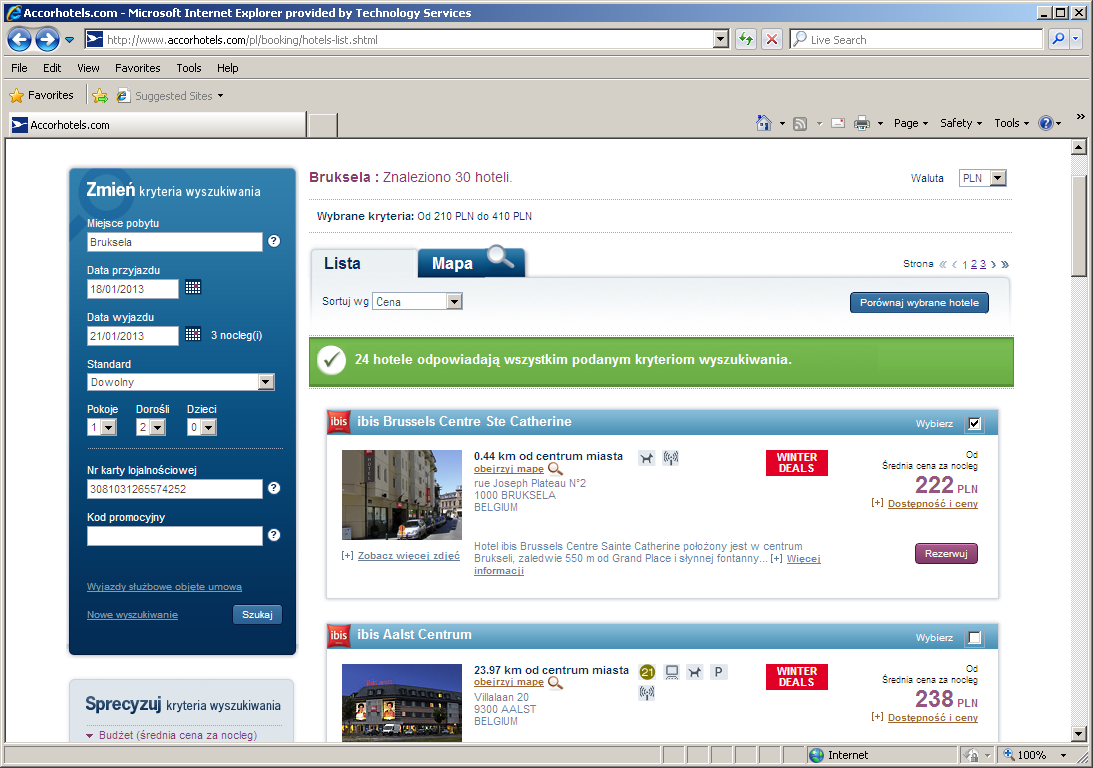Click Więcej informacji link for ibis Brussels
Screen dimensions: 1093x768
pos(804,558)
